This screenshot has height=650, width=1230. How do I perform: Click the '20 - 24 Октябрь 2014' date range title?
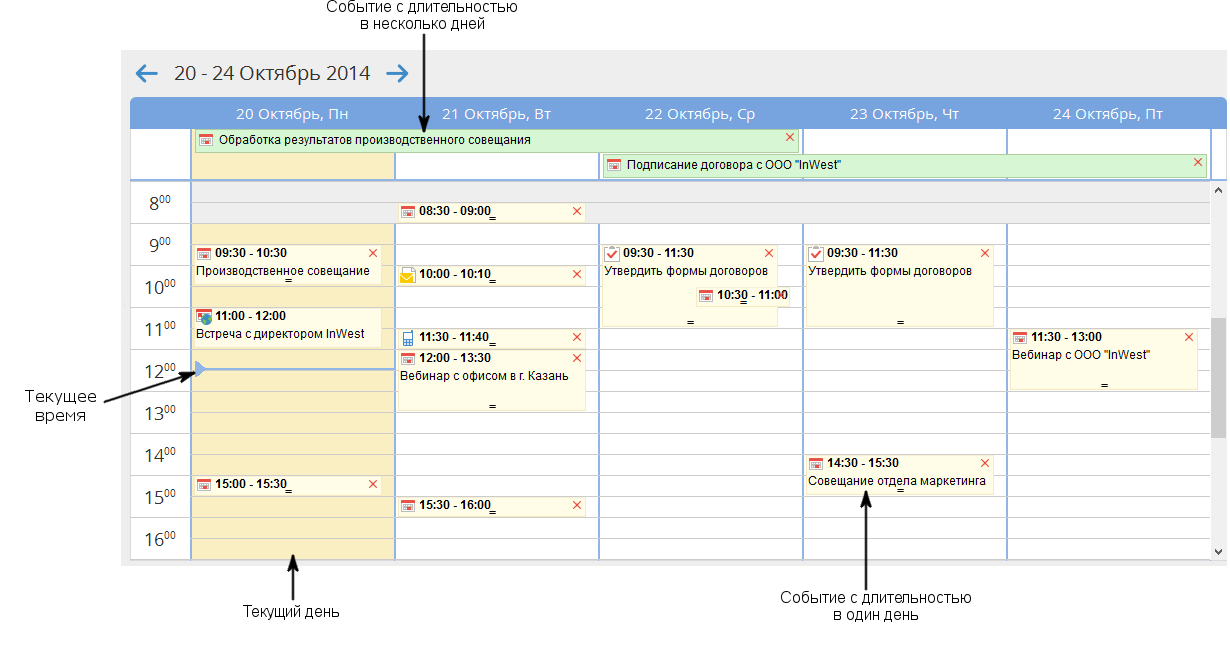click(272, 73)
